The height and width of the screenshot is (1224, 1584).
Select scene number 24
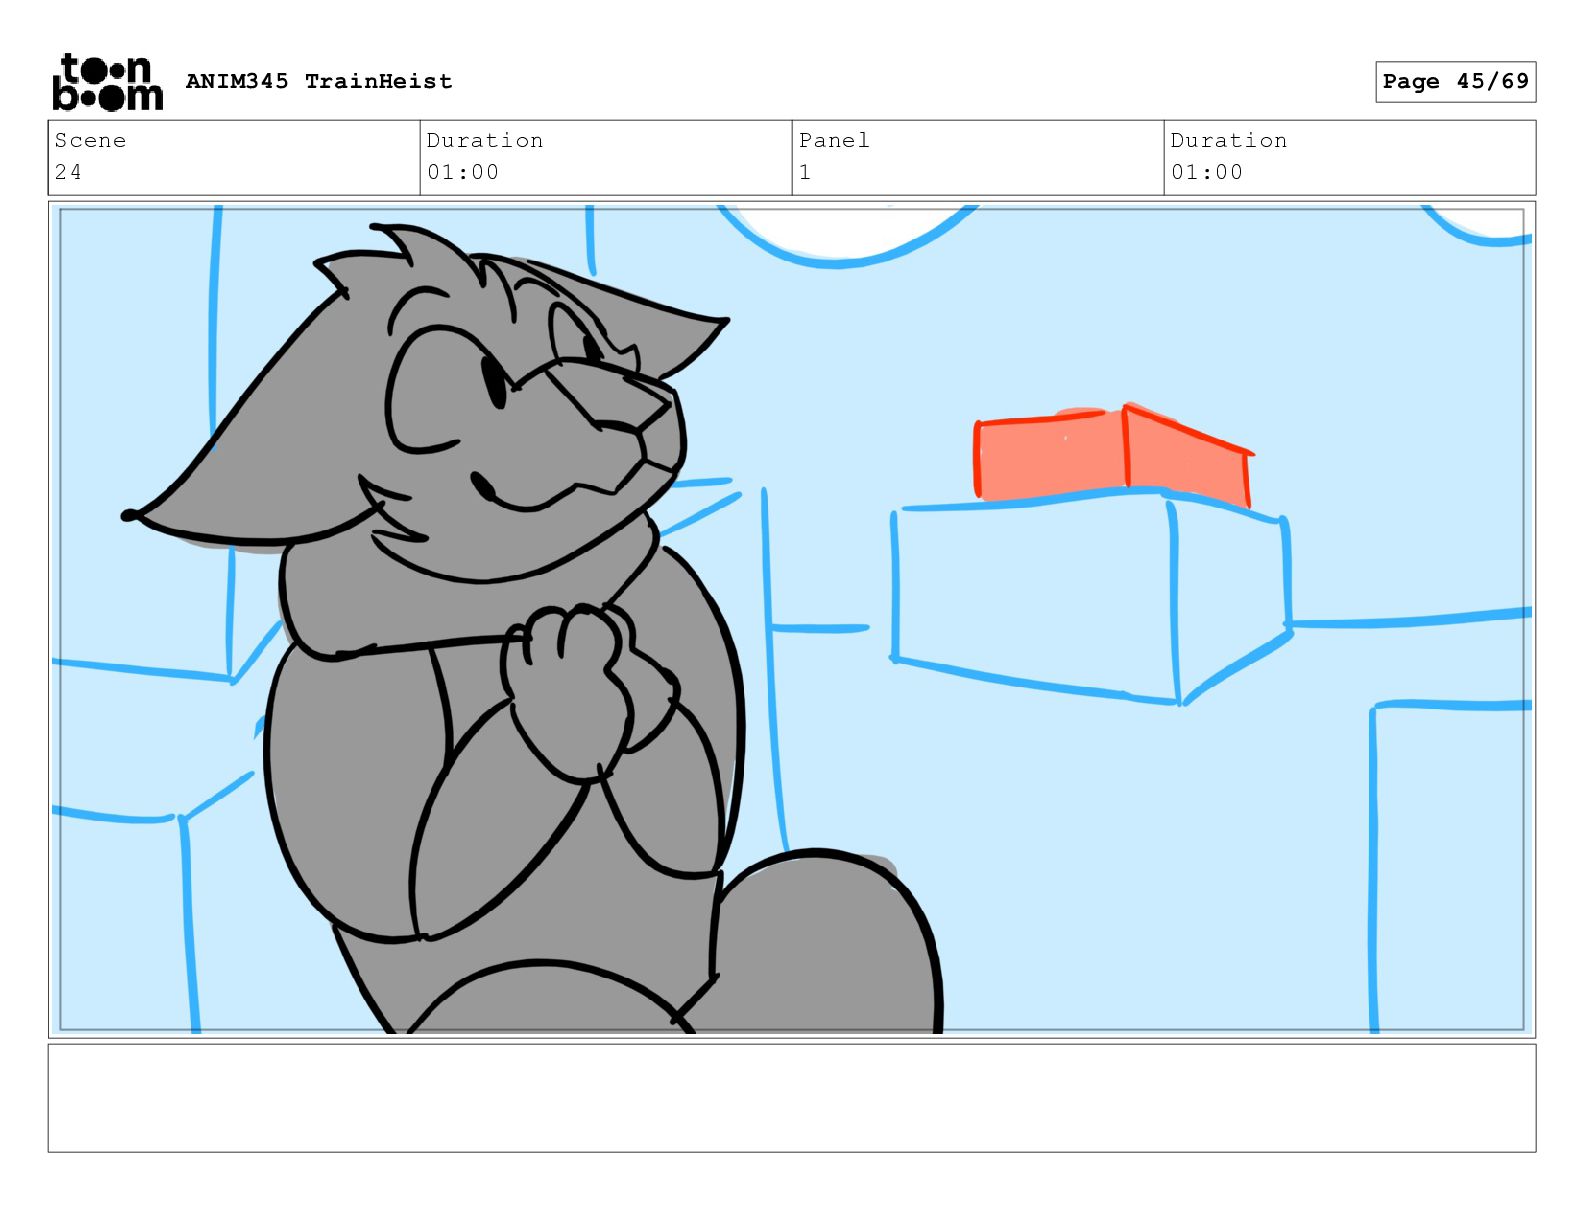(68, 172)
